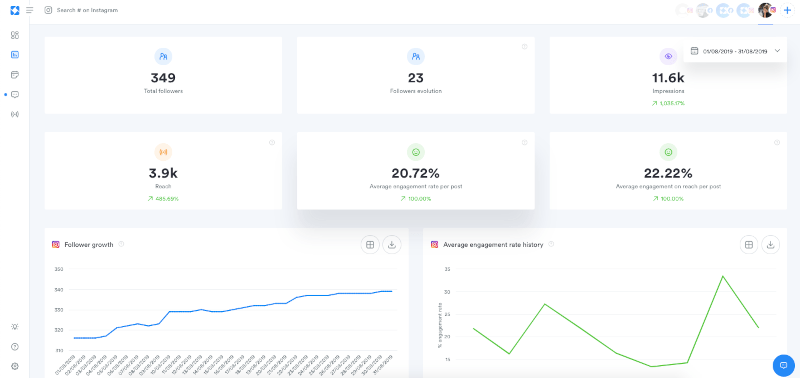Open the dashboard grid icon in the sidebar

[x=15, y=35]
